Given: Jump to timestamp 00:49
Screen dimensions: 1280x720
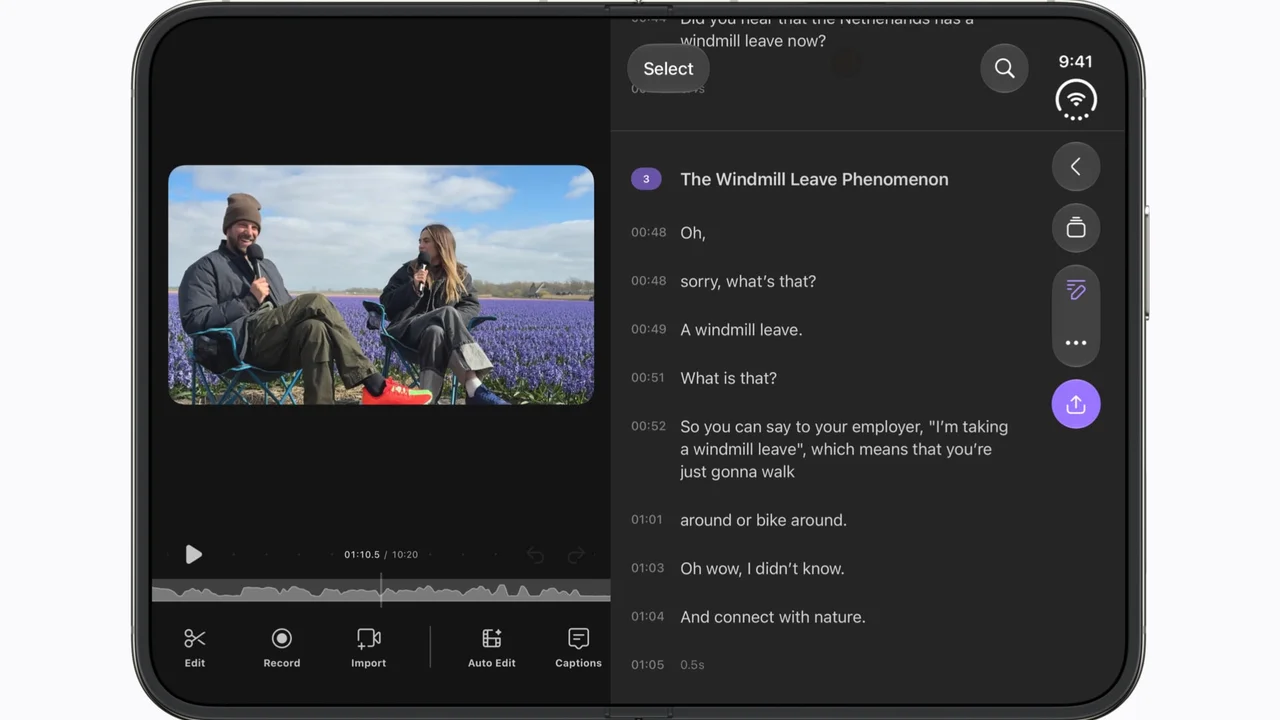Looking at the screenshot, I should [648, 329].
